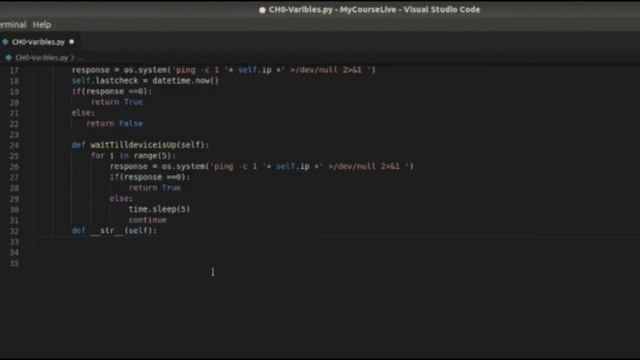Click 'else:' on line 21
This screenshot has height=360, width=640.
point(83,113)
